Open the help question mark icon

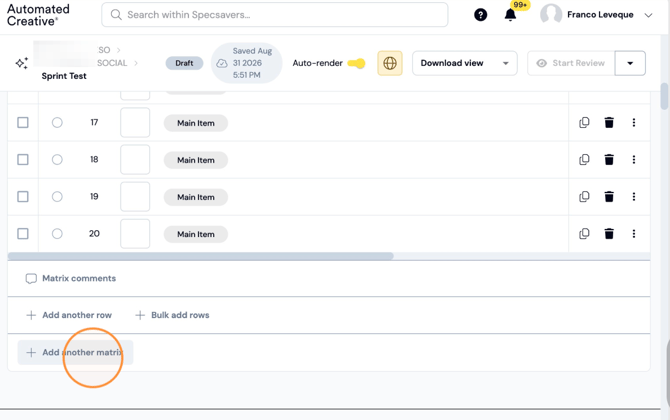[x=480, y=15]
